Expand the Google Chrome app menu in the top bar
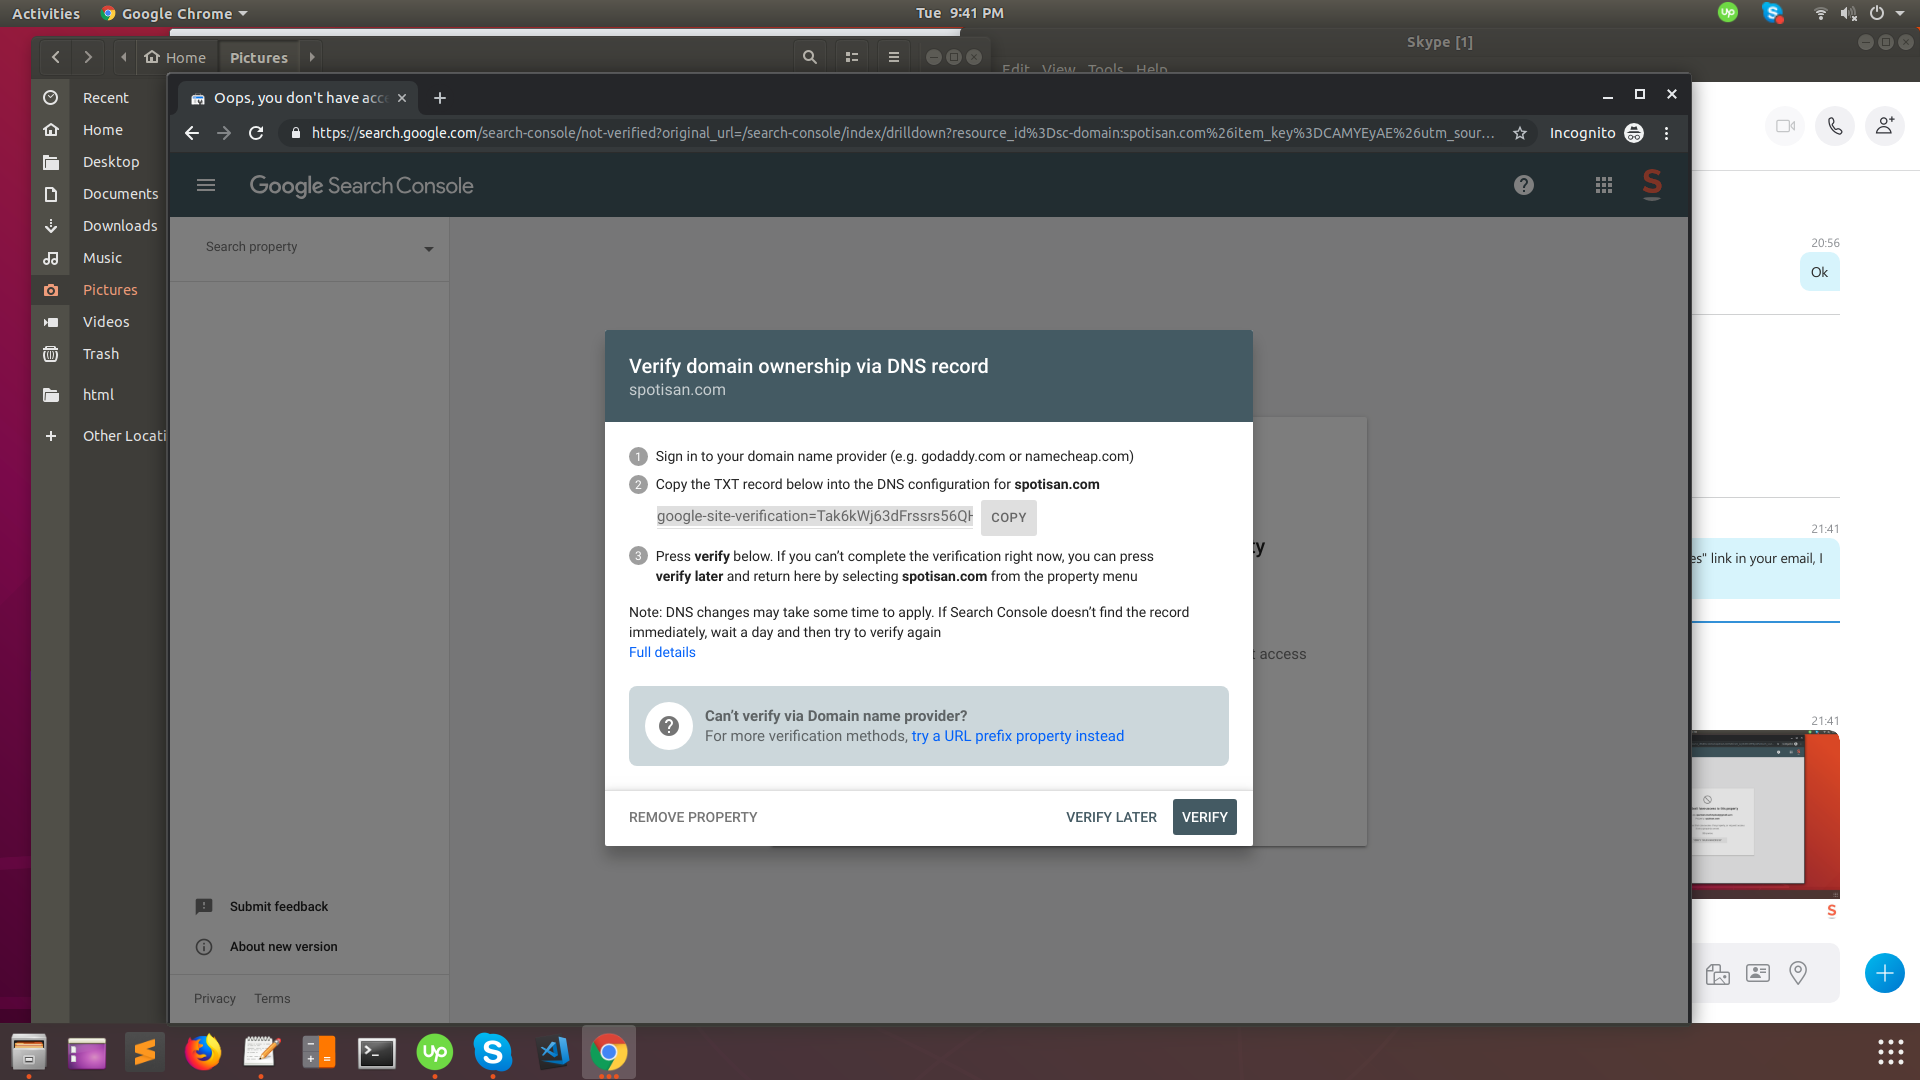This screenshot has height=1080, width=1920. (177, 14)
